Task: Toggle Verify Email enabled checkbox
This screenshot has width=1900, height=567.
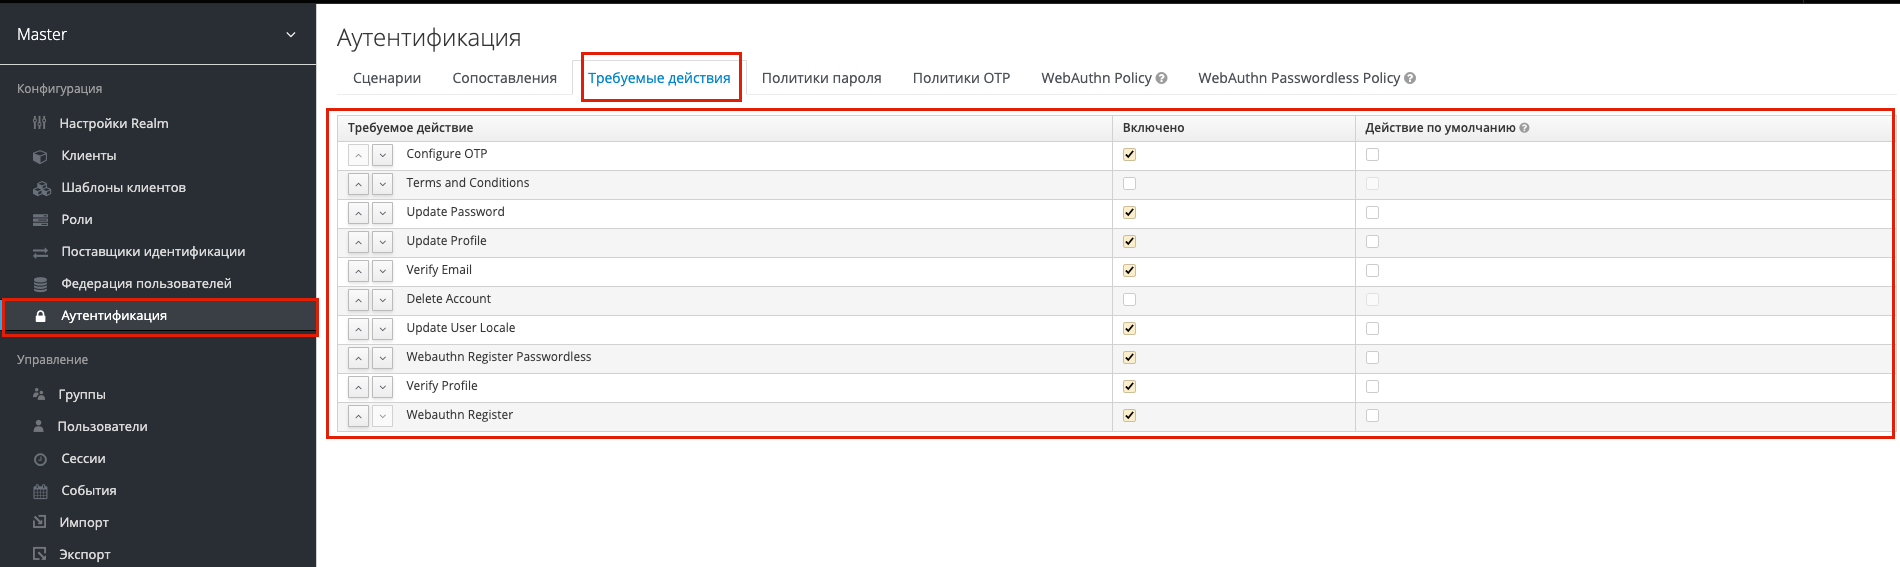Action: click(x=1129, y=270)
